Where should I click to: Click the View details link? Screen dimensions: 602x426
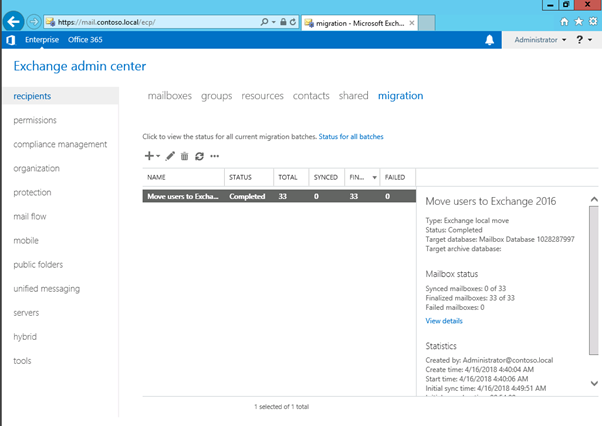[444, 321]
